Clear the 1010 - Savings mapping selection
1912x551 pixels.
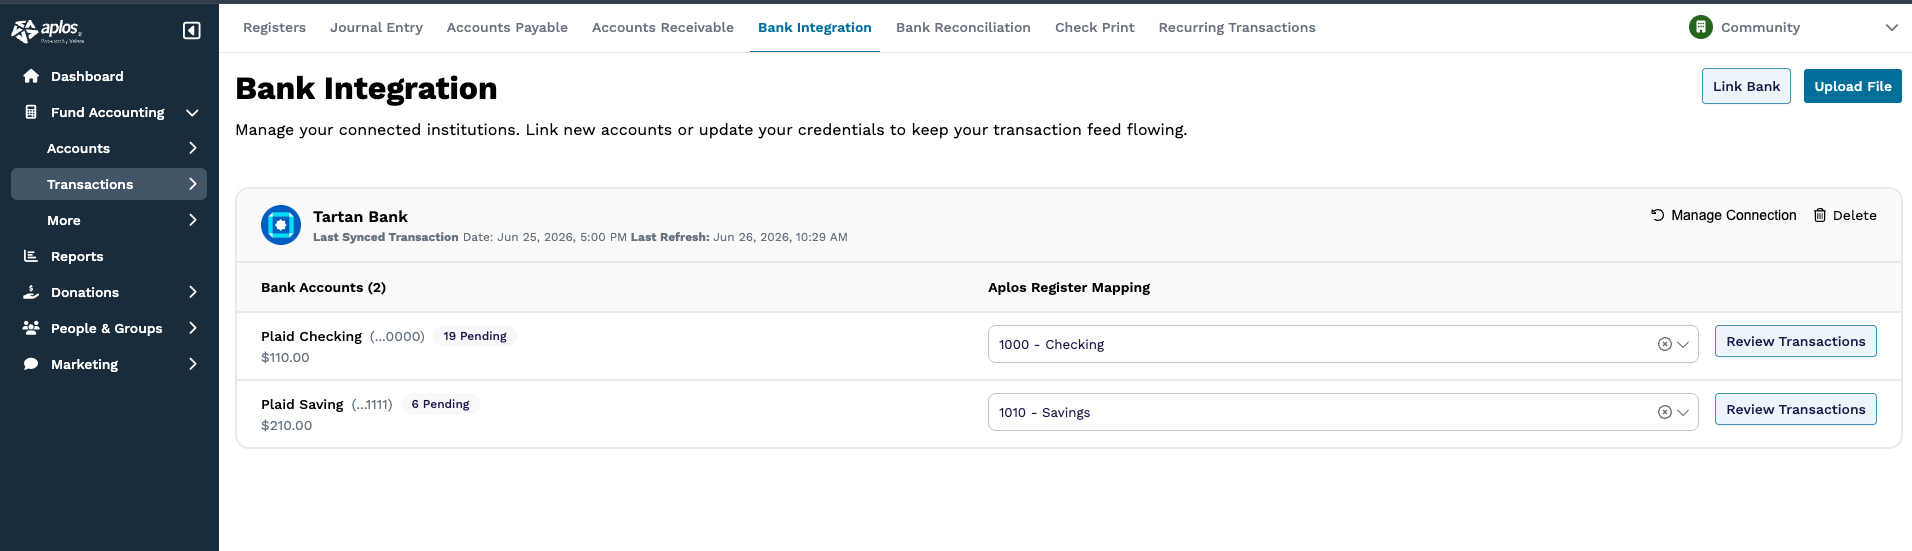1665,412
